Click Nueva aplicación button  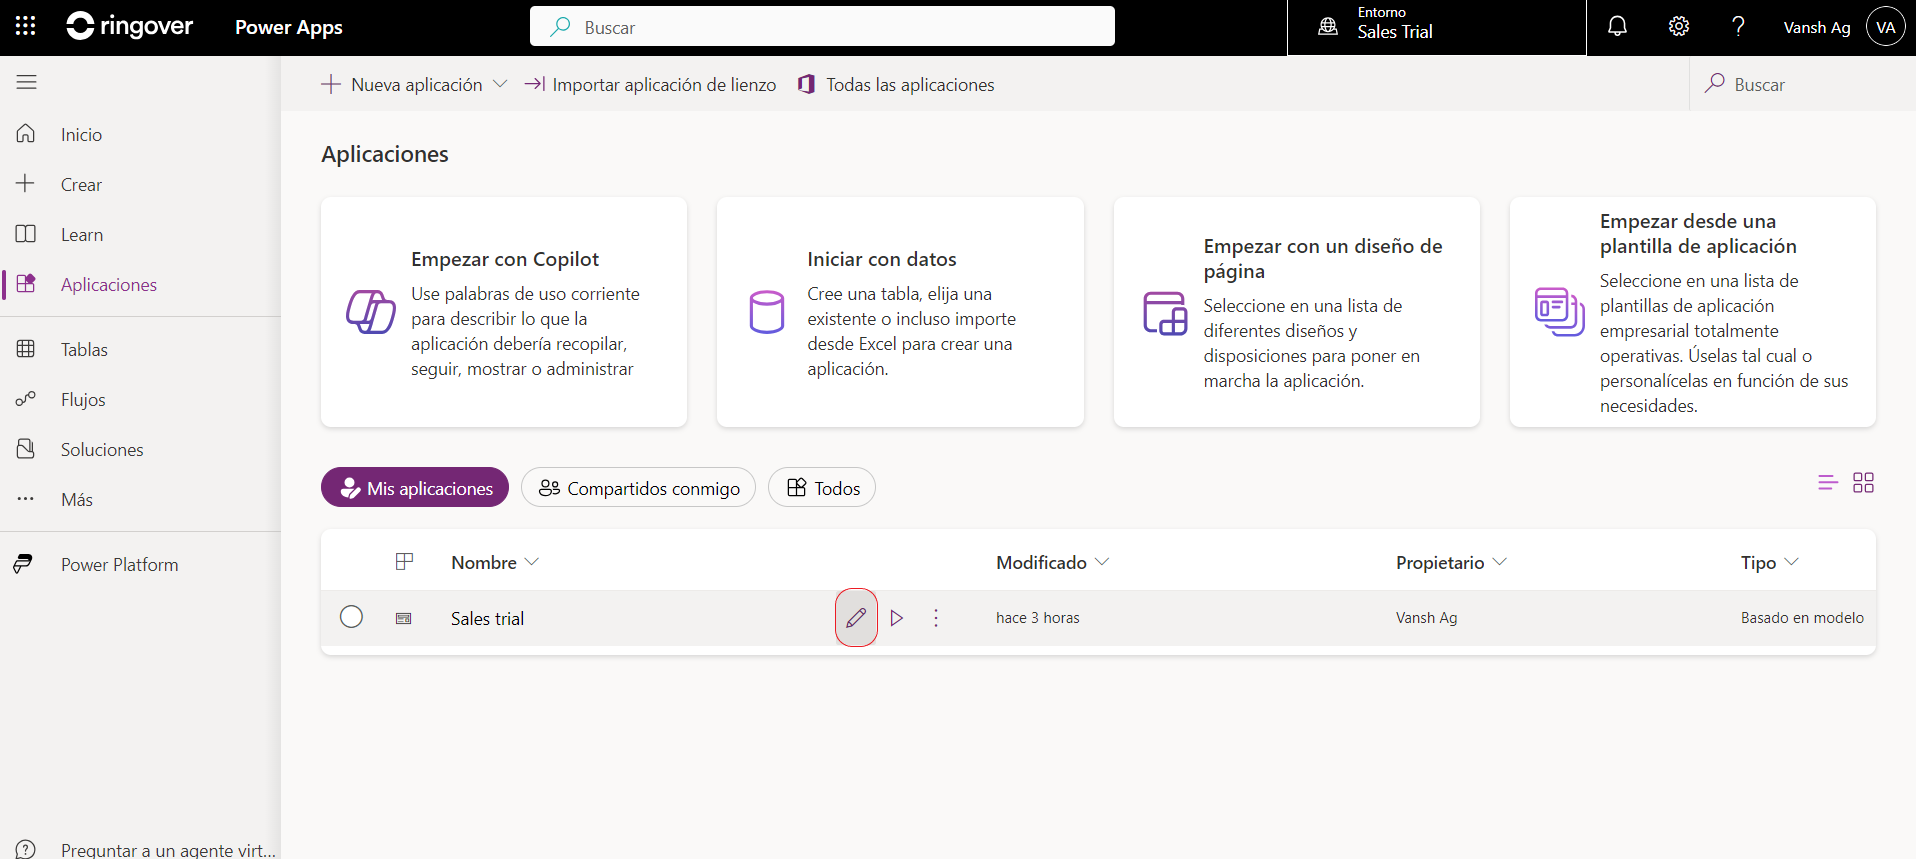401,84
